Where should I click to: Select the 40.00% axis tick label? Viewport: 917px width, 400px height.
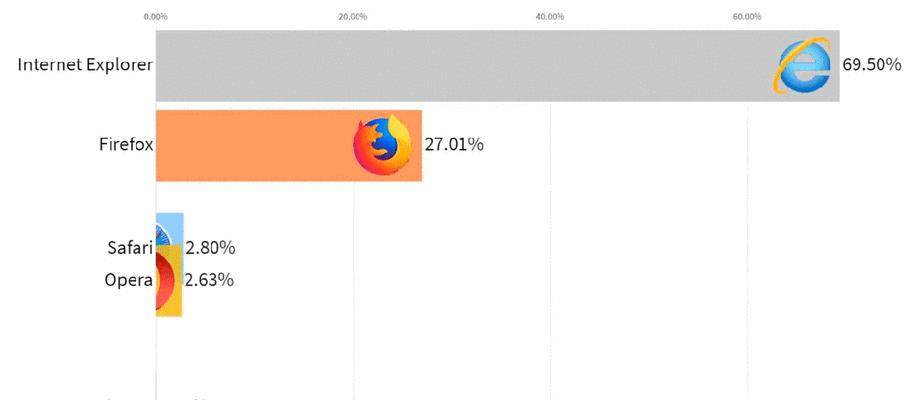coord(550,16)
